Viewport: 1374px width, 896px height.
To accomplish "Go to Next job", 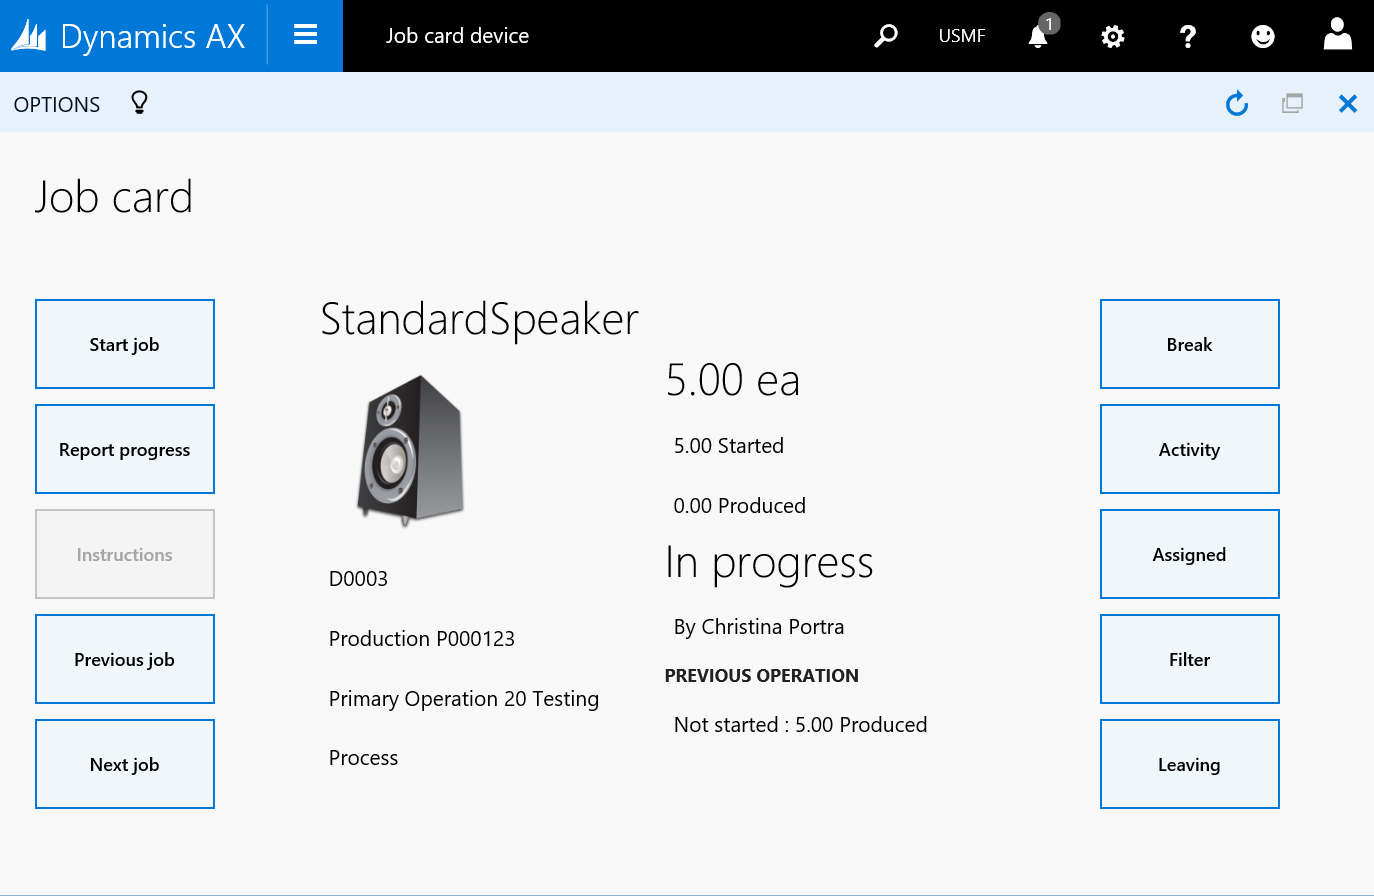I will click(125, 764).
